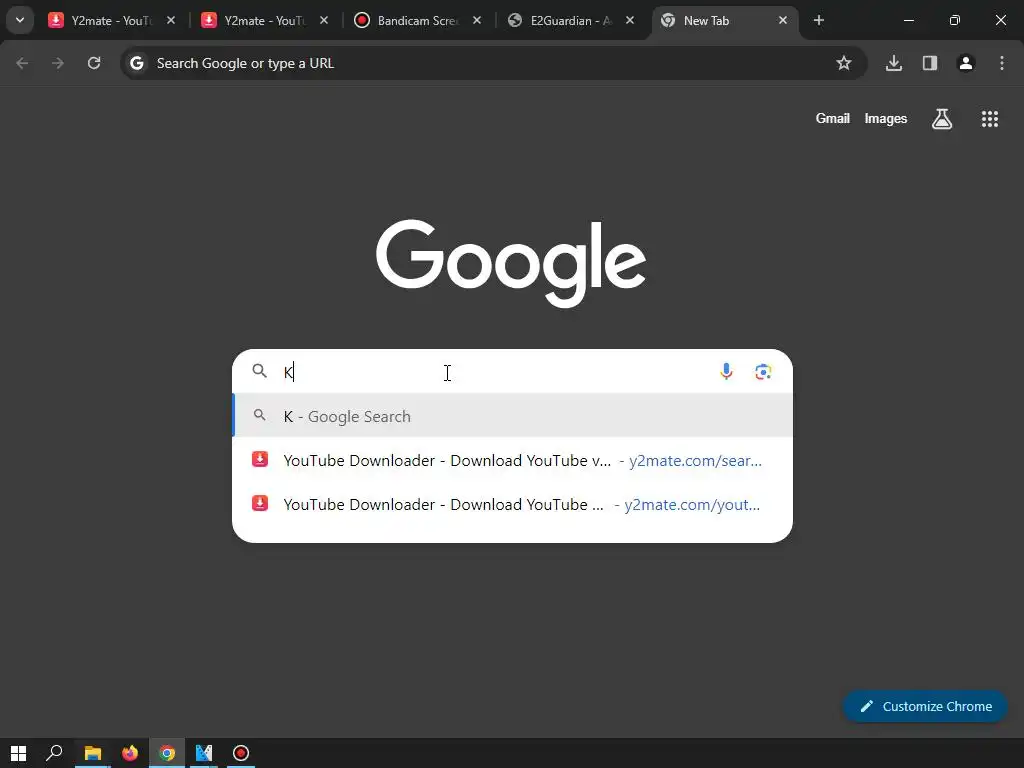Go forward to next page

58,63
